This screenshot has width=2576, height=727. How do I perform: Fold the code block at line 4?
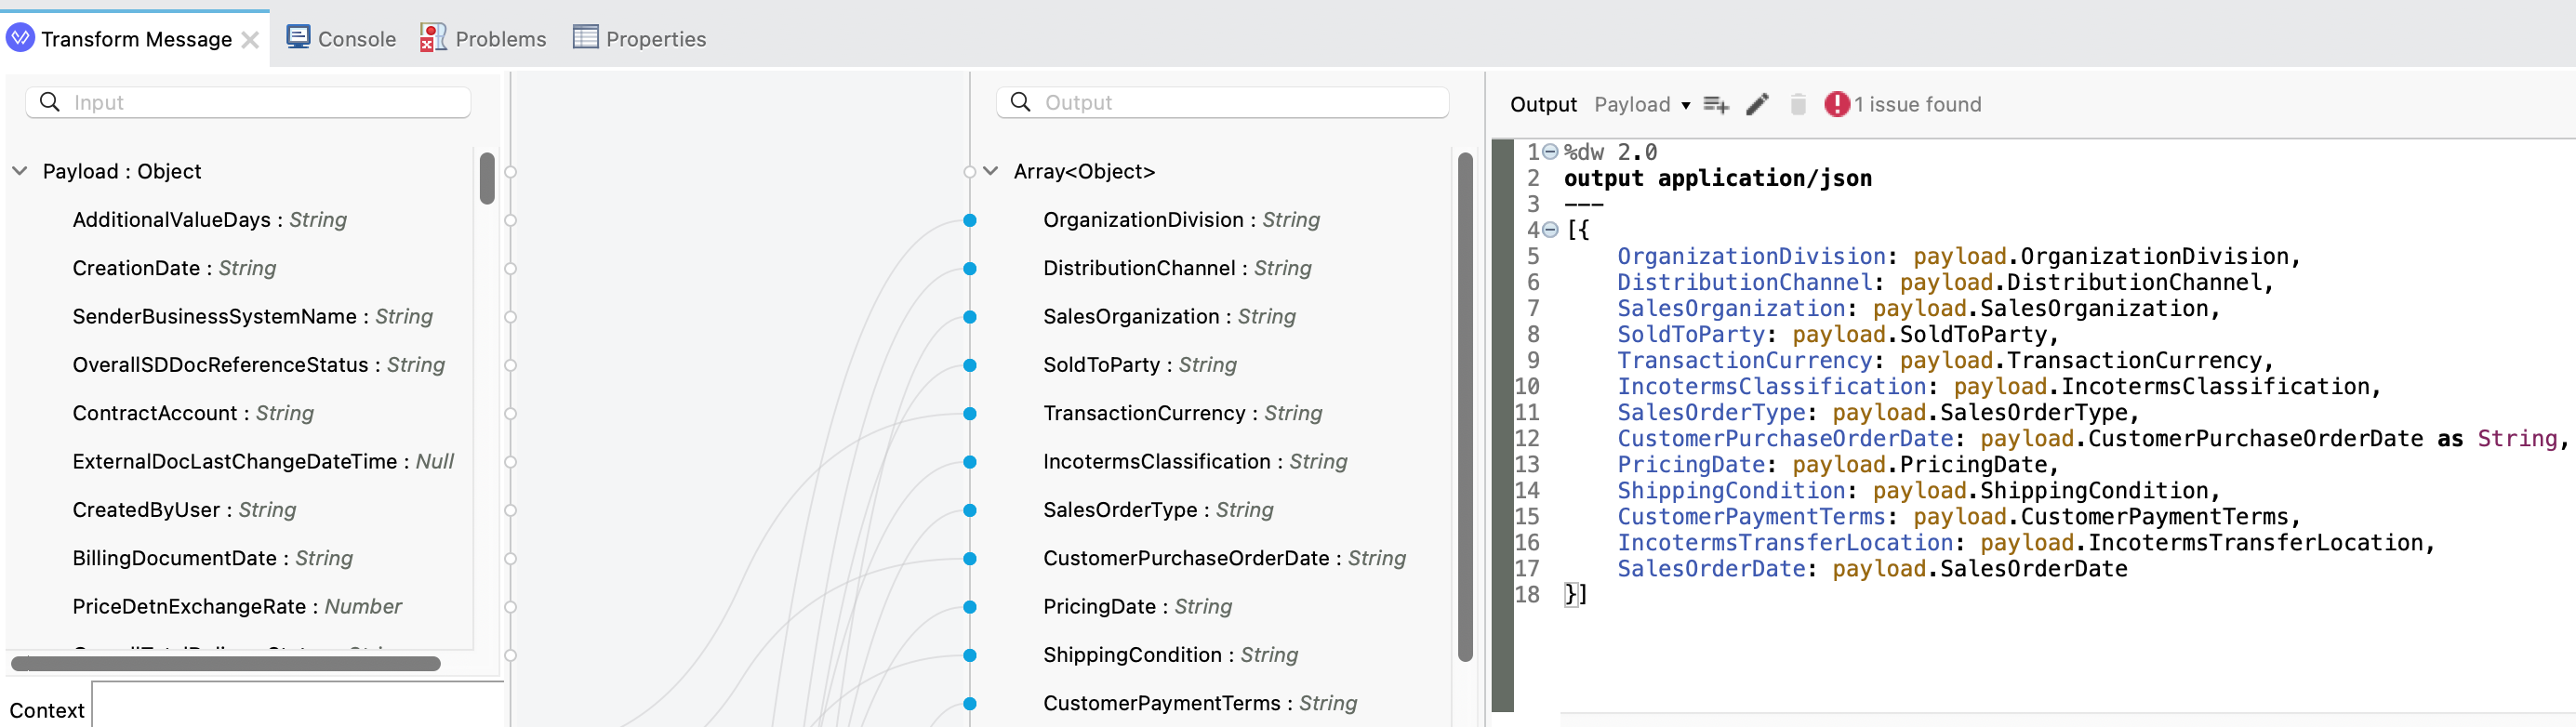(x=1550, y=230)
